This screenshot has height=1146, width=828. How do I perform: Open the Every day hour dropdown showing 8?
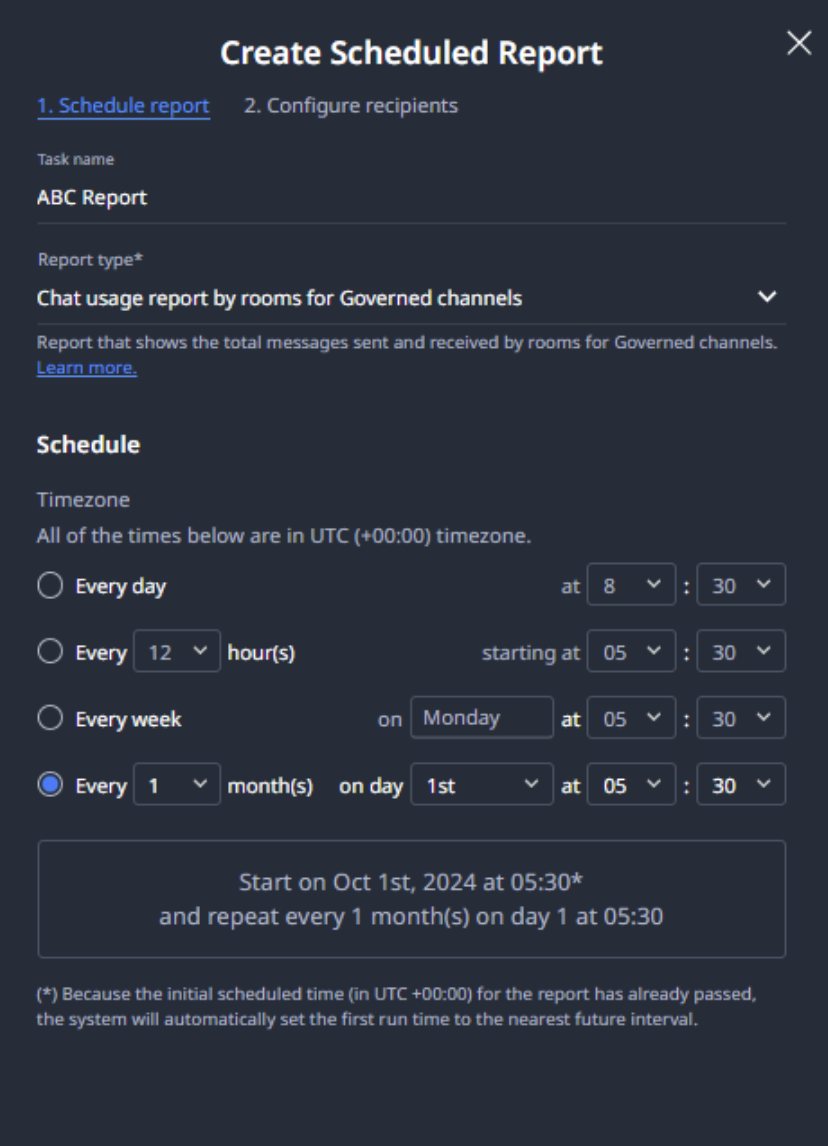pos(631,585)
